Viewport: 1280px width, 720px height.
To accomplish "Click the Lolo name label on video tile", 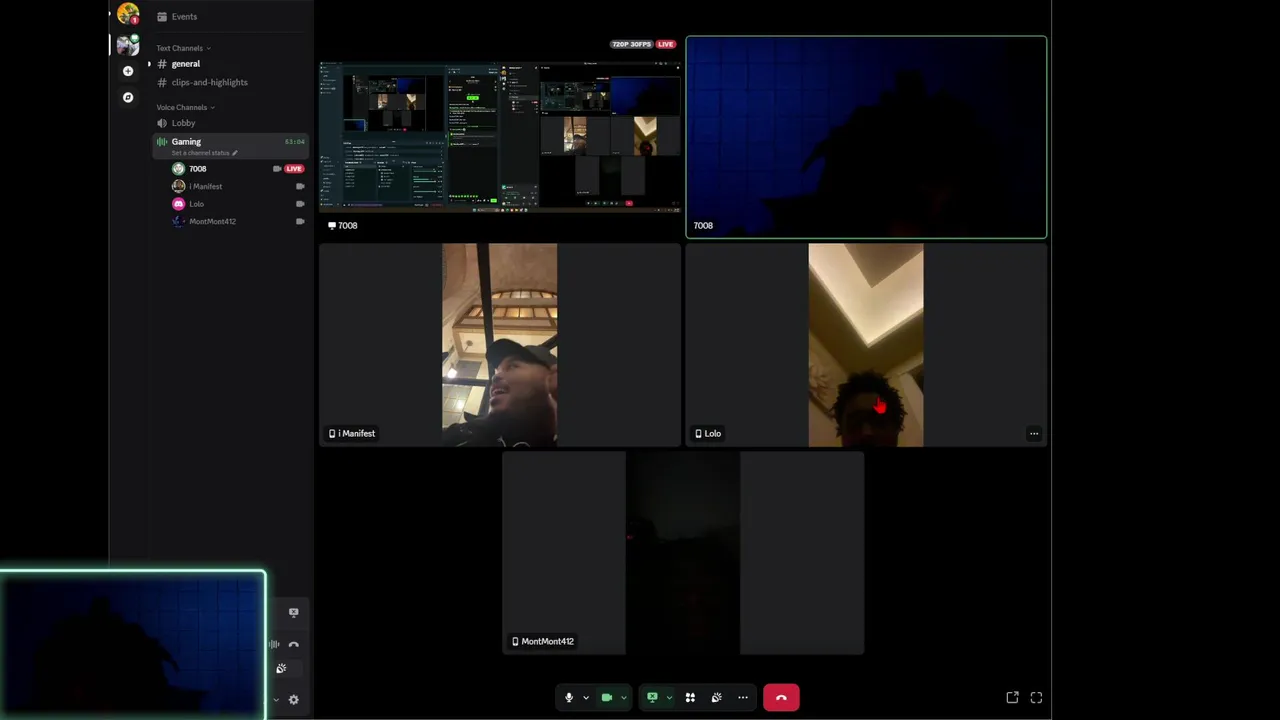I will click(x=708, y=434).
